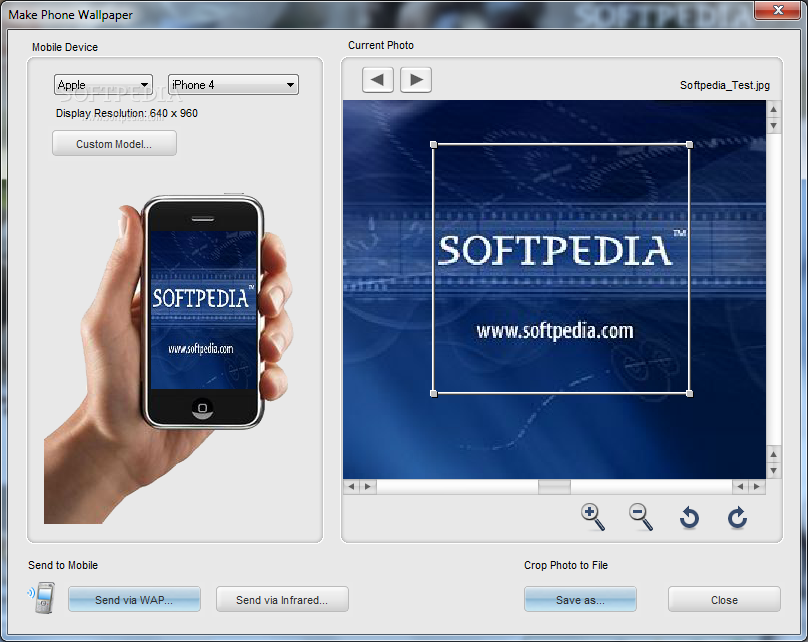Zoom in with the plus magnifier
Image resolution: width=808 pixels, height=642 pixels.
pyautogui.click(x=593, y=517)
